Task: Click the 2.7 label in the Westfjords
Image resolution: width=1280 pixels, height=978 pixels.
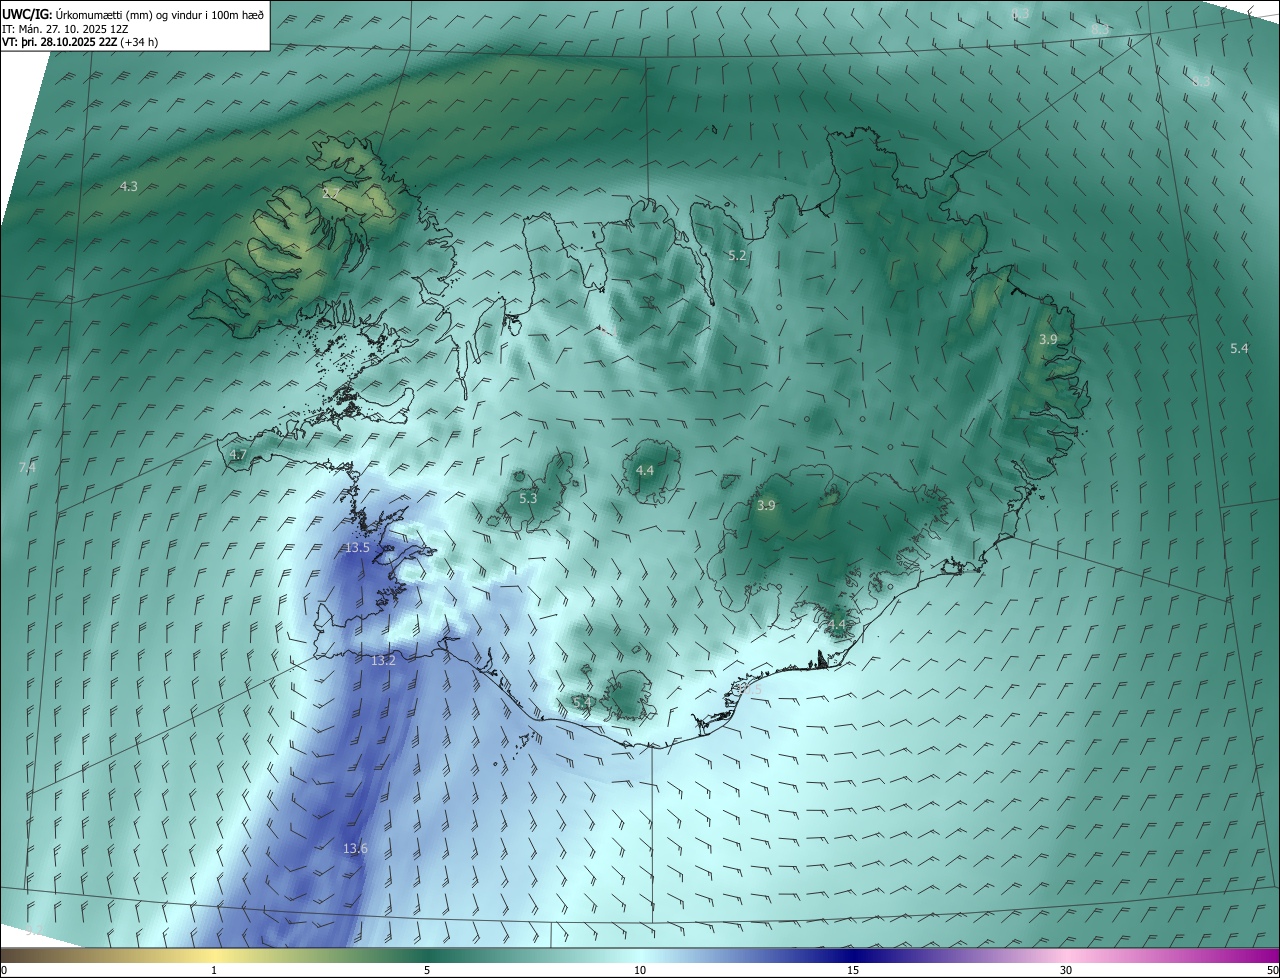Action: tap(331, 193)
